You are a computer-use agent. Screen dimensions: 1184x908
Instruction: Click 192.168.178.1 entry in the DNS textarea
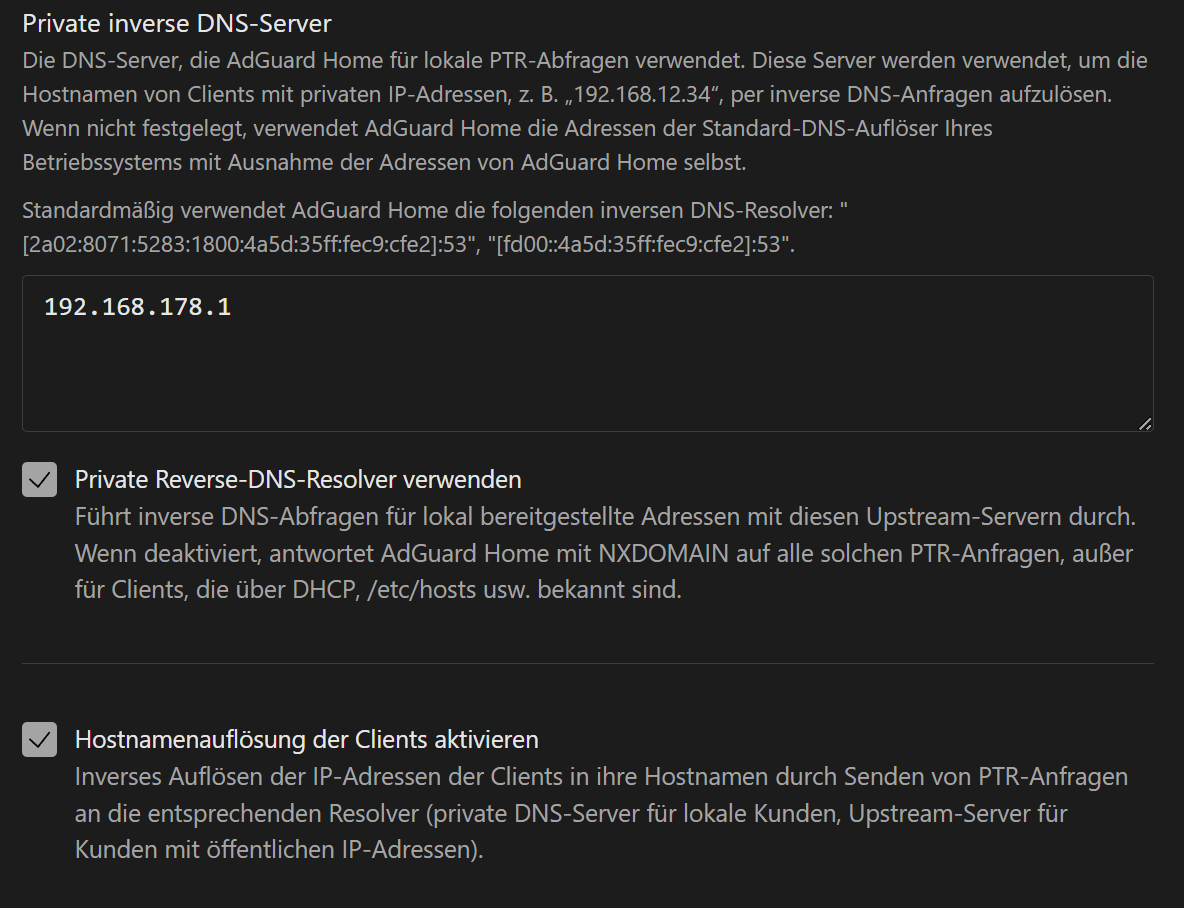tap(137, 307)
